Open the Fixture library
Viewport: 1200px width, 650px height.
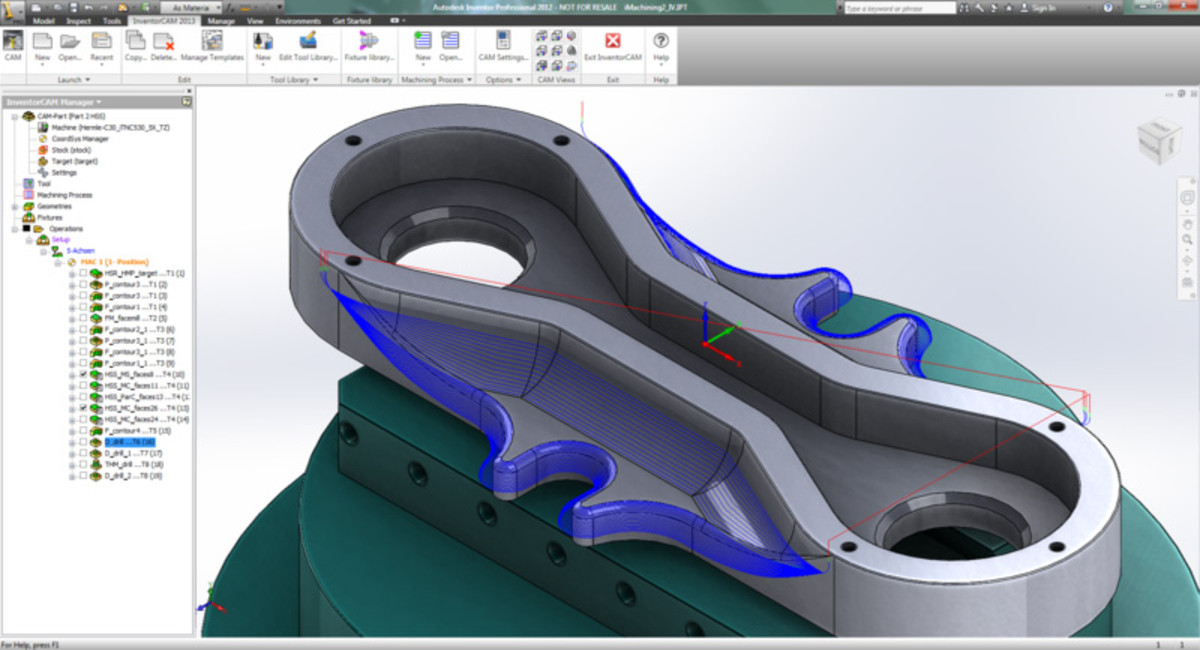coord(369,47)
